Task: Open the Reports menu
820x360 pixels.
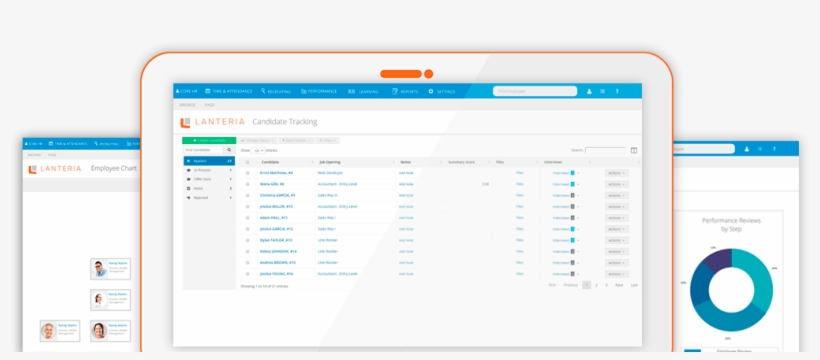Action: click(405, 91)
